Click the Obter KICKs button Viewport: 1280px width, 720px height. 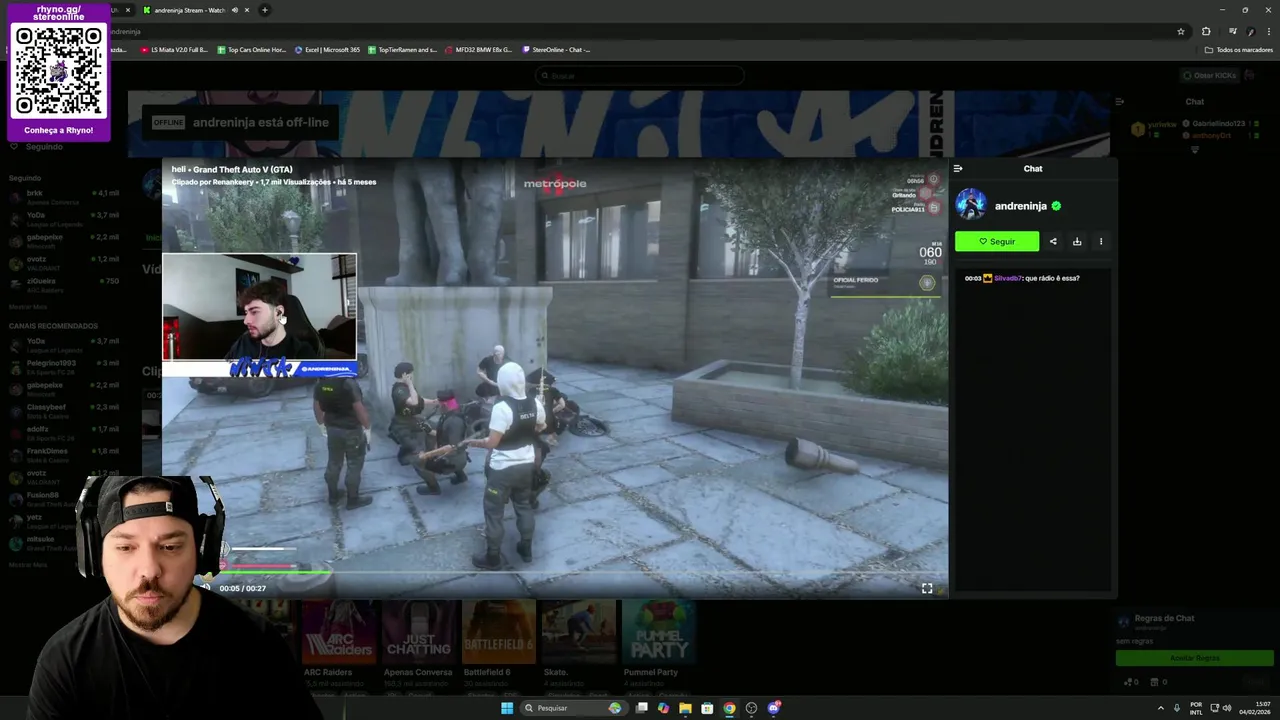(x=1209, y=75)
